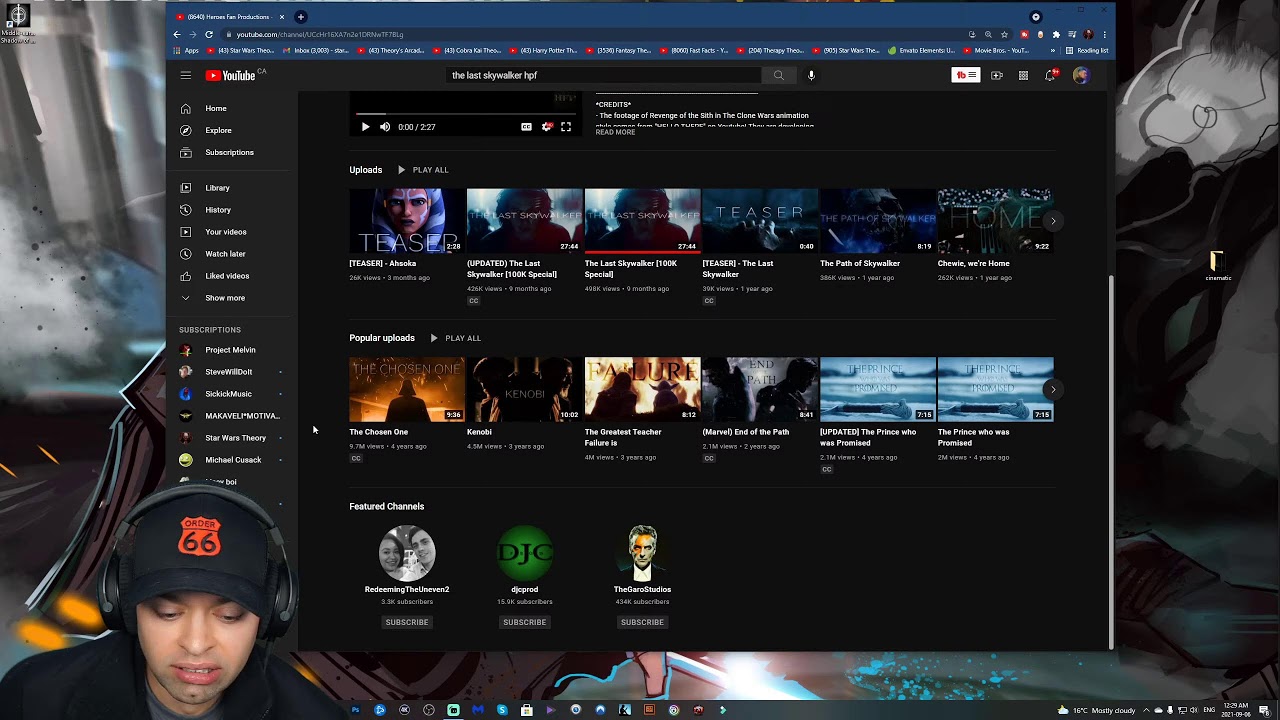
Task: Show next Popular uploads with right arrow
Action: (1052, 389)
